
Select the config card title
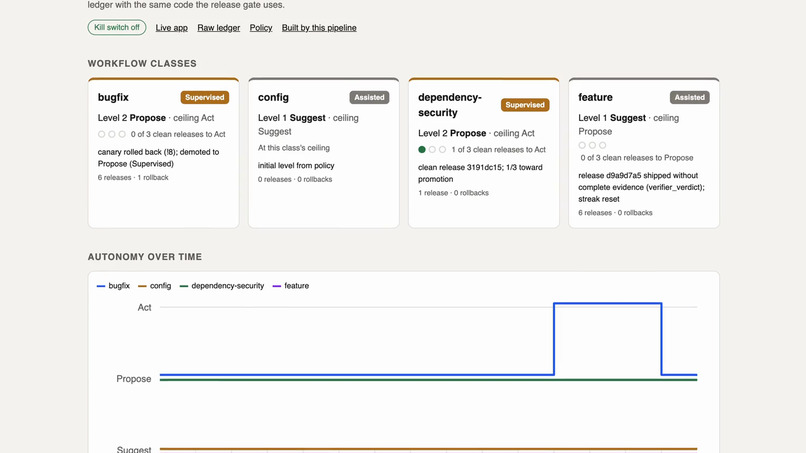coord(273,97)
